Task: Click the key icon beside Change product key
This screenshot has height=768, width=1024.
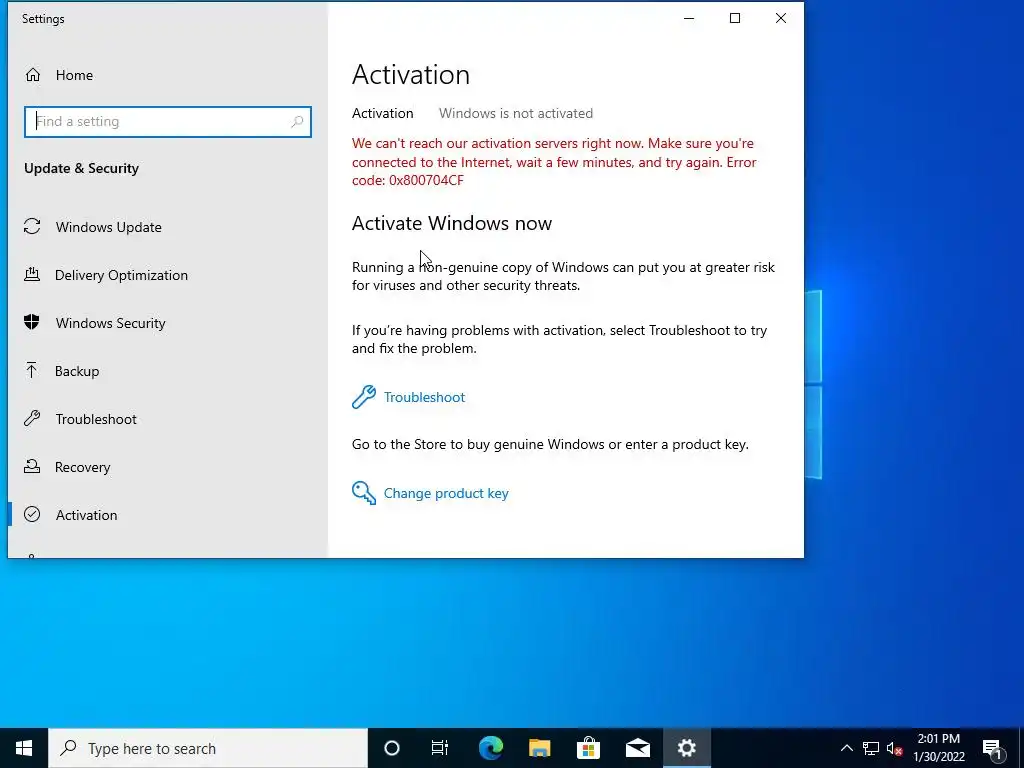Action: (364, 493)
